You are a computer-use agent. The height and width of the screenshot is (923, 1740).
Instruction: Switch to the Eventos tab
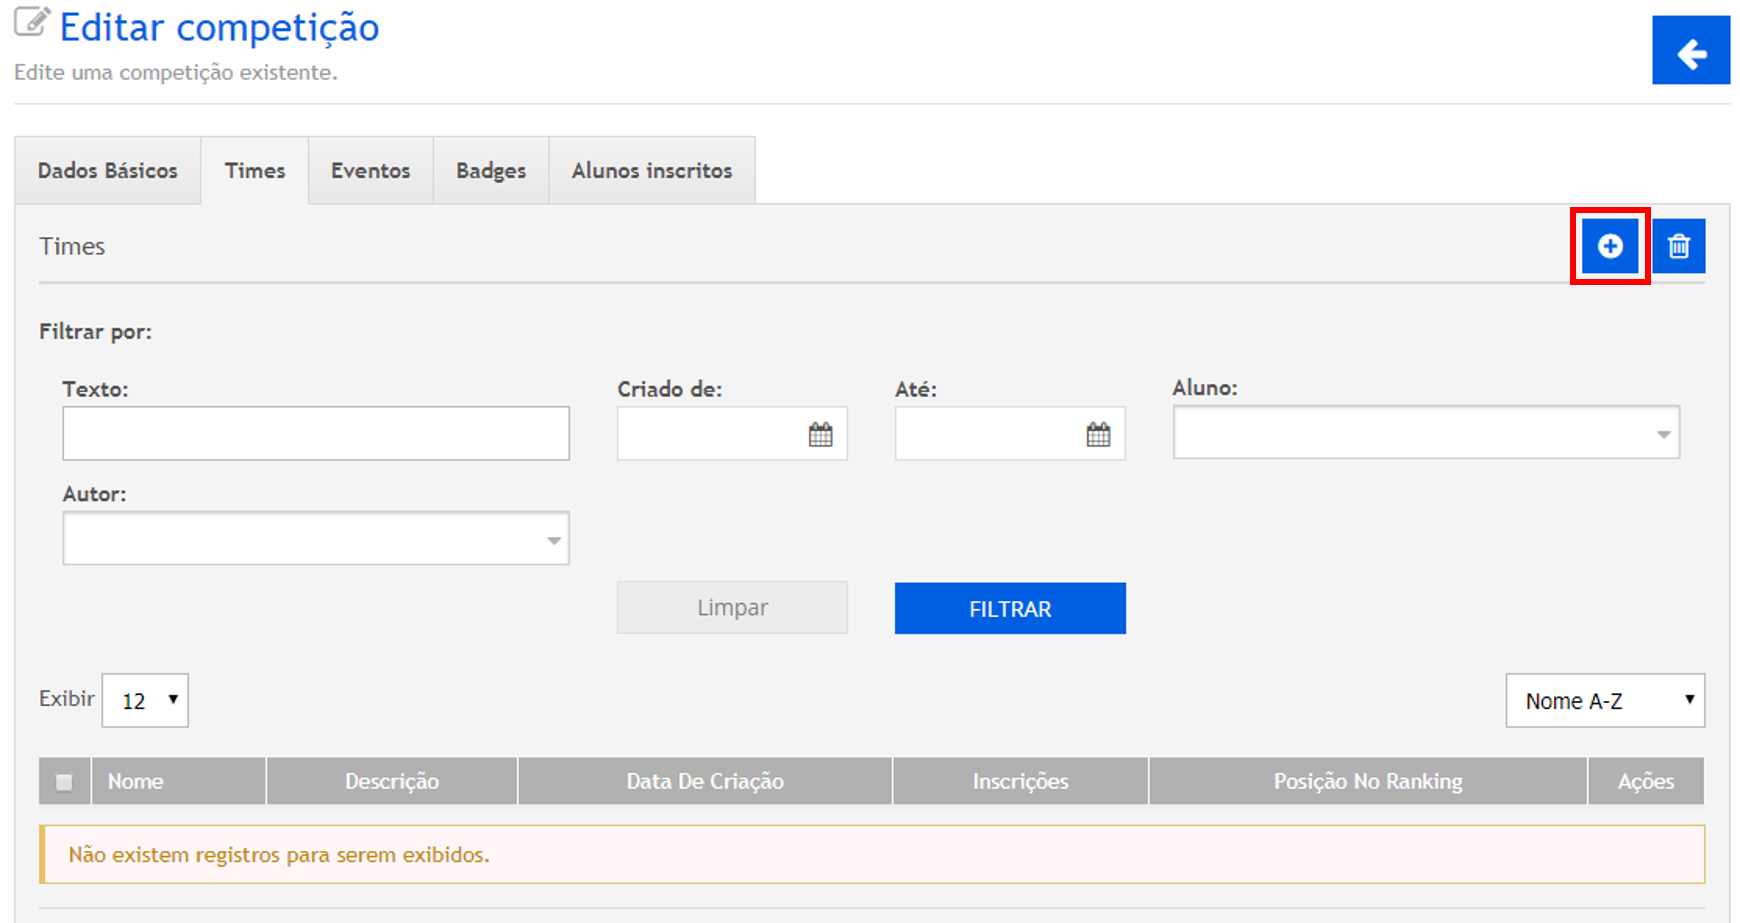click(x=370, y=171)
